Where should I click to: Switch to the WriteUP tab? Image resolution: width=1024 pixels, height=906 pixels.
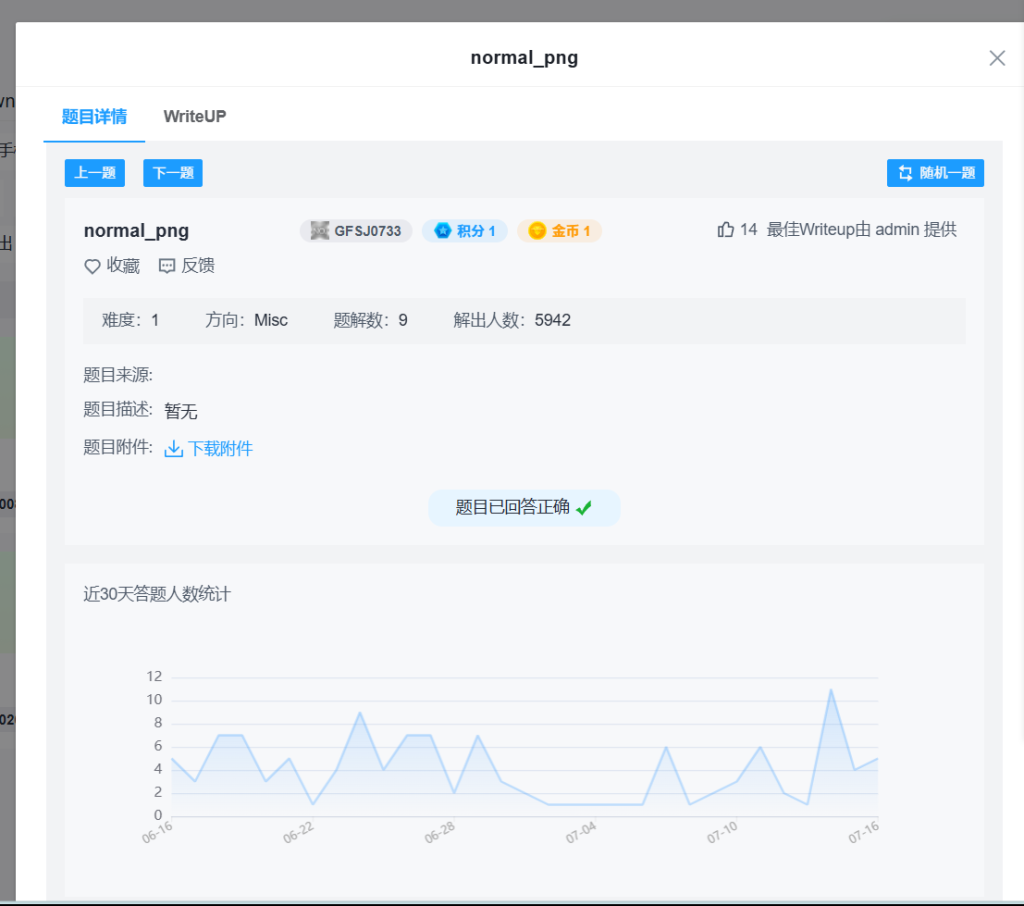tap(195, 116)
